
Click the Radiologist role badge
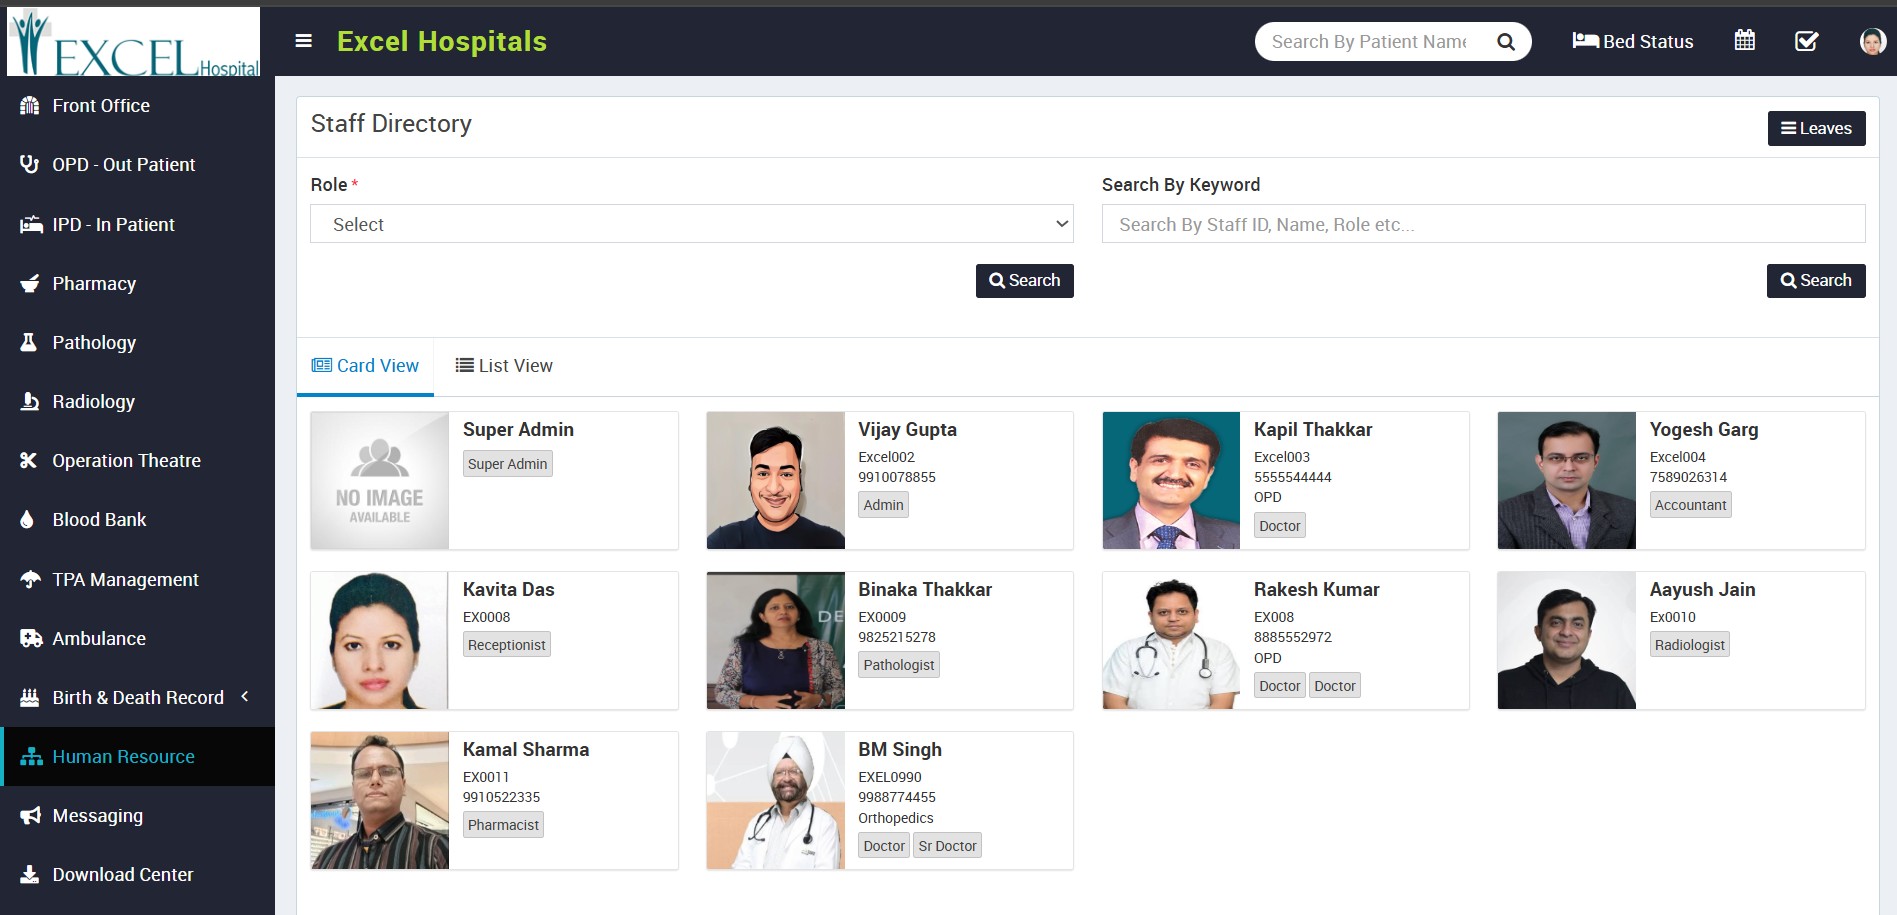(x=1690, y=645)
